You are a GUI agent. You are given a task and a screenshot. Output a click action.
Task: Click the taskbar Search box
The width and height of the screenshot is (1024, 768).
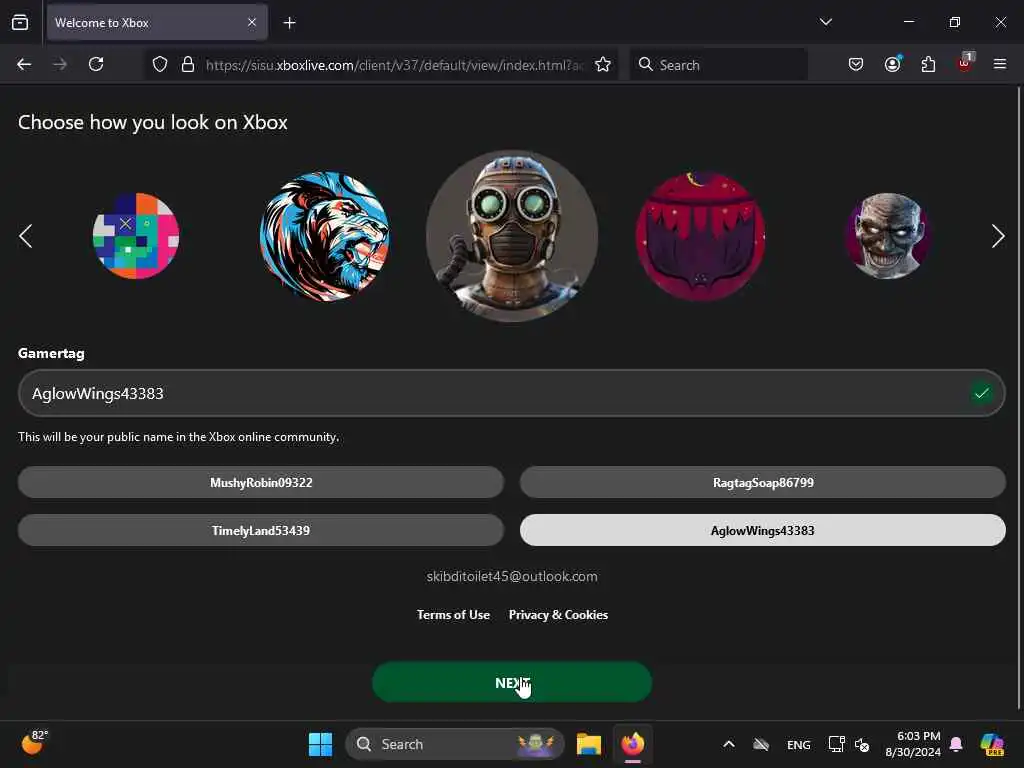click(455, 744)
